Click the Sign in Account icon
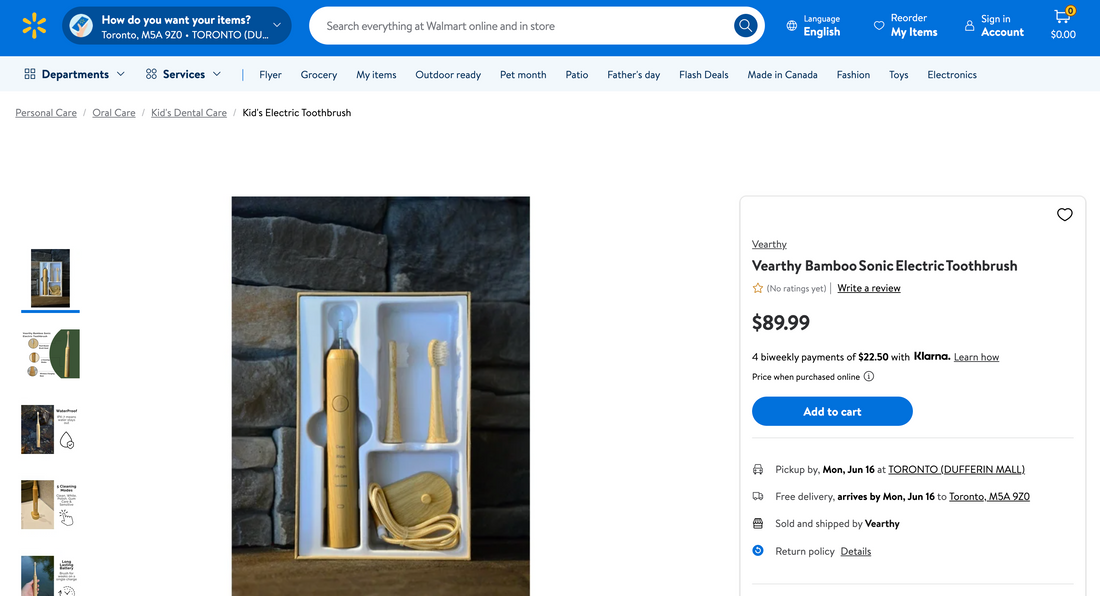The height and width of the screenshot is (596, 1100). [x=969, y=26]
